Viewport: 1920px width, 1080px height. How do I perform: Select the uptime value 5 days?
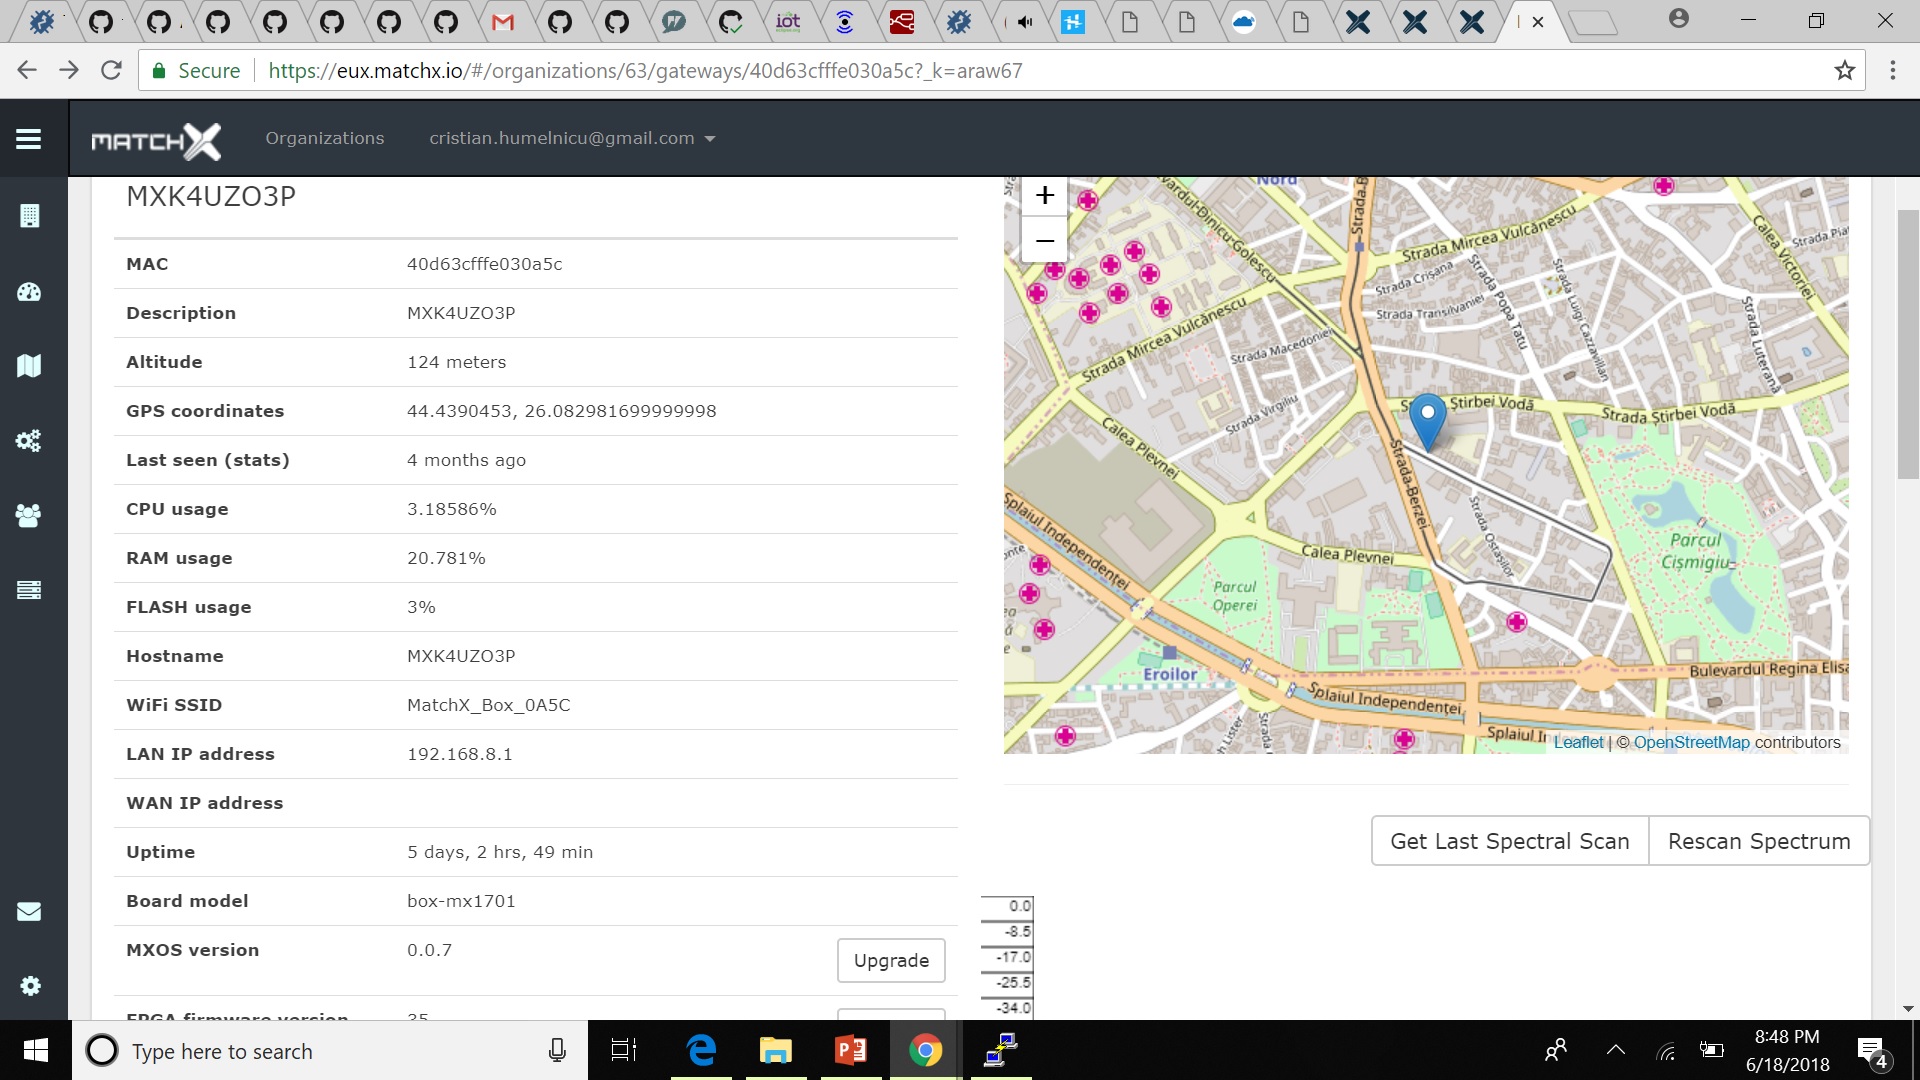click(500, 852)
